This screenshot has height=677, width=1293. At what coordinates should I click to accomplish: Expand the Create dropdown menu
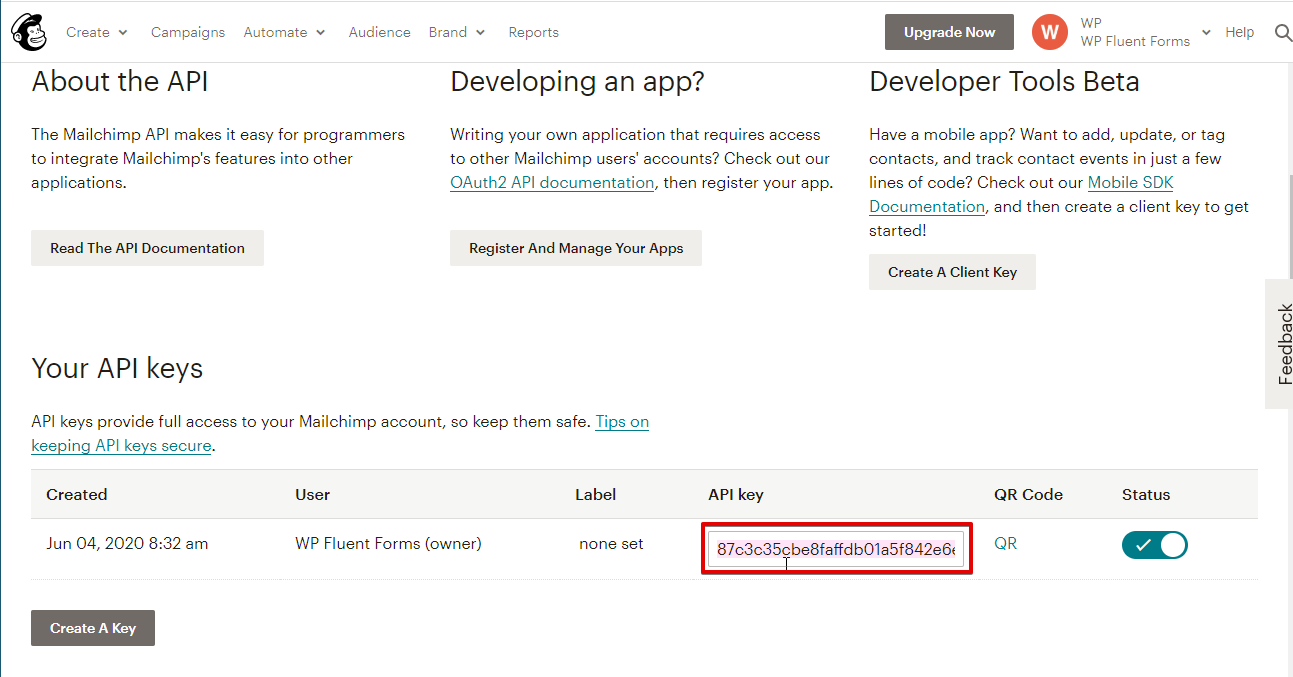pos(97,32)
